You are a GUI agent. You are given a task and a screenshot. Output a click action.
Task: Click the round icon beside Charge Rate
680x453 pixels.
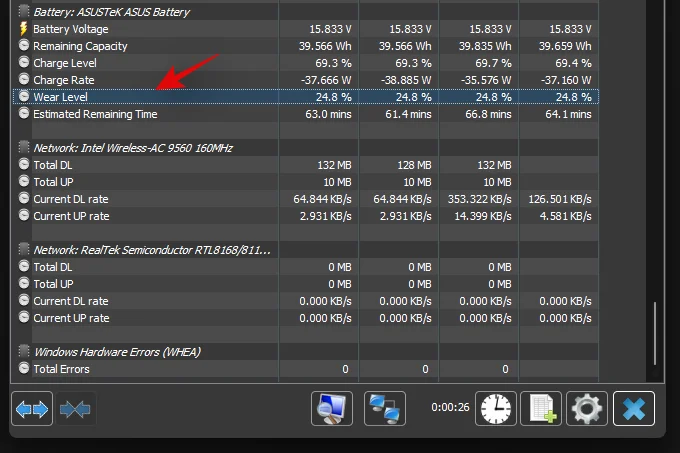(24, 79)
